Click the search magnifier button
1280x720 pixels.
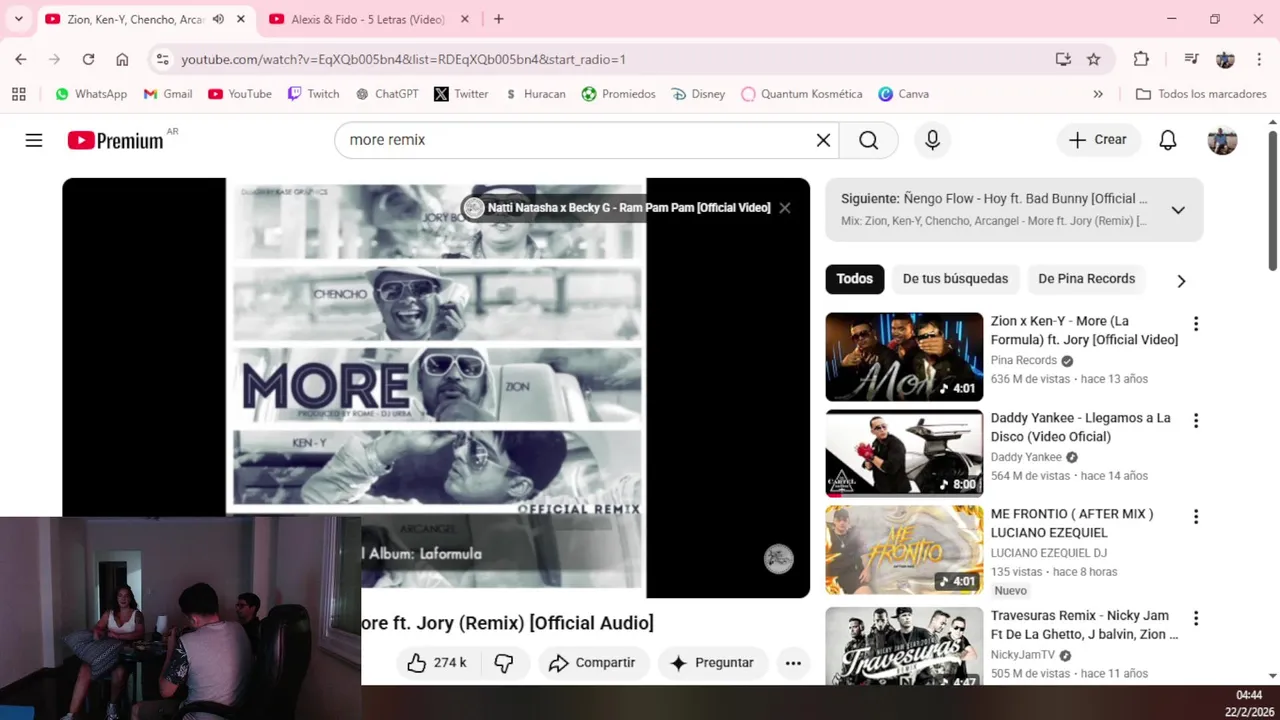tap(868, 140)
